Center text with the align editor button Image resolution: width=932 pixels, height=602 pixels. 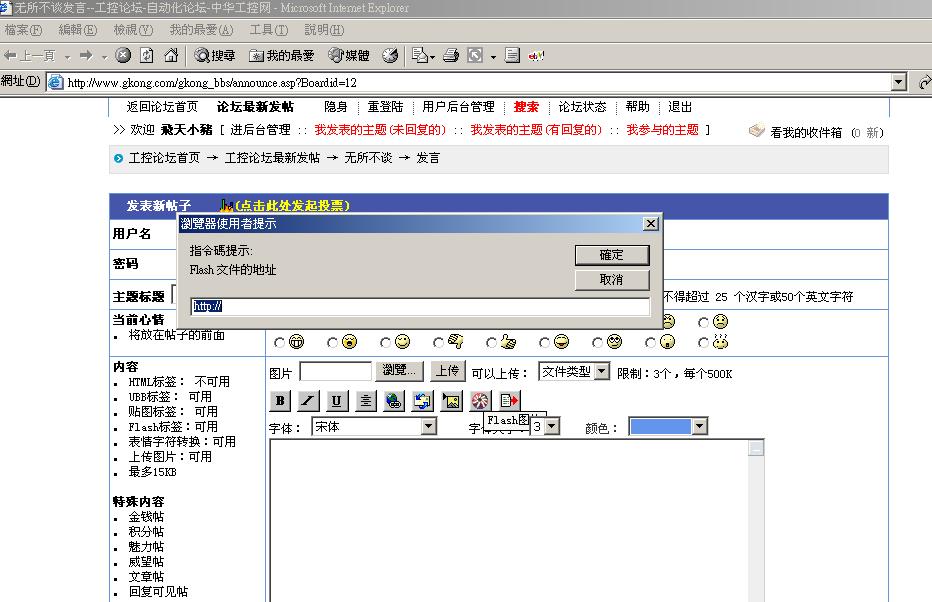(366, 401)
